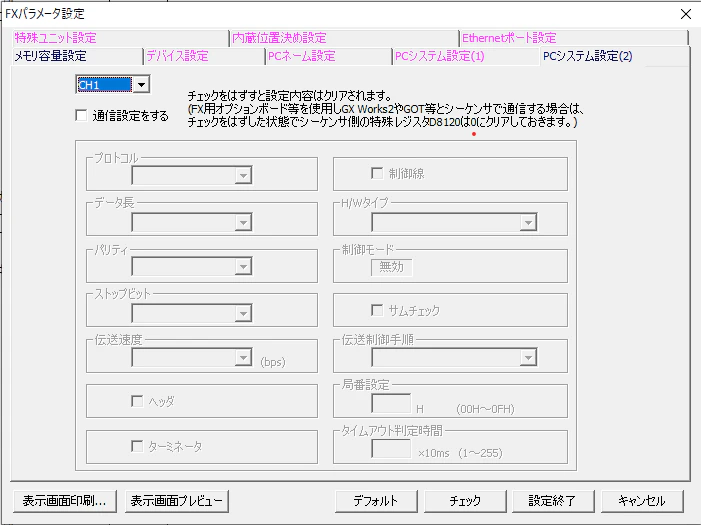
Task: Click the 設定終了 button
Action: (553, 501)
